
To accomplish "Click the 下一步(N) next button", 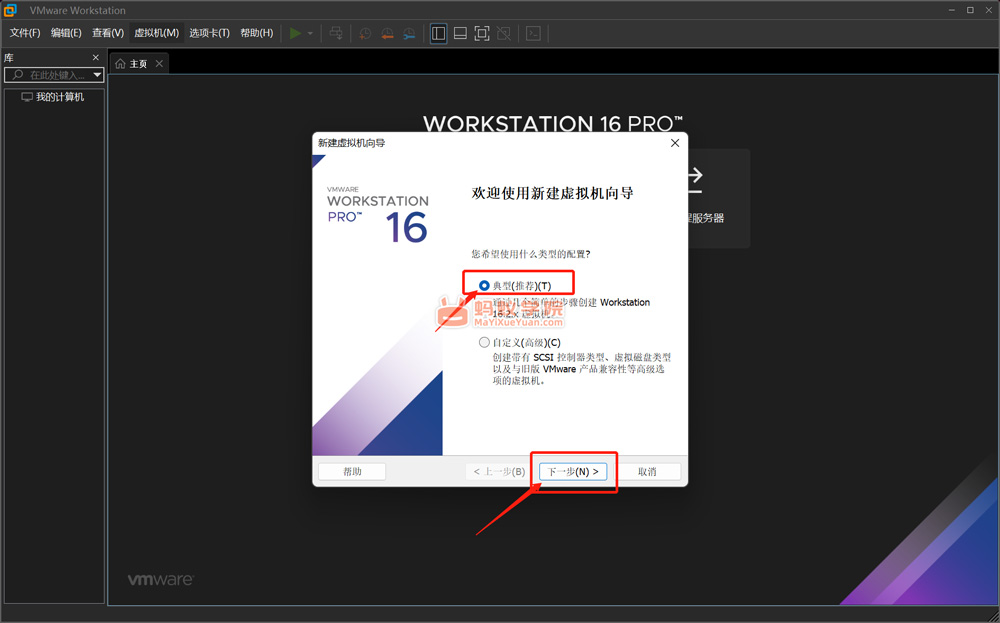I will coord(573,471).
